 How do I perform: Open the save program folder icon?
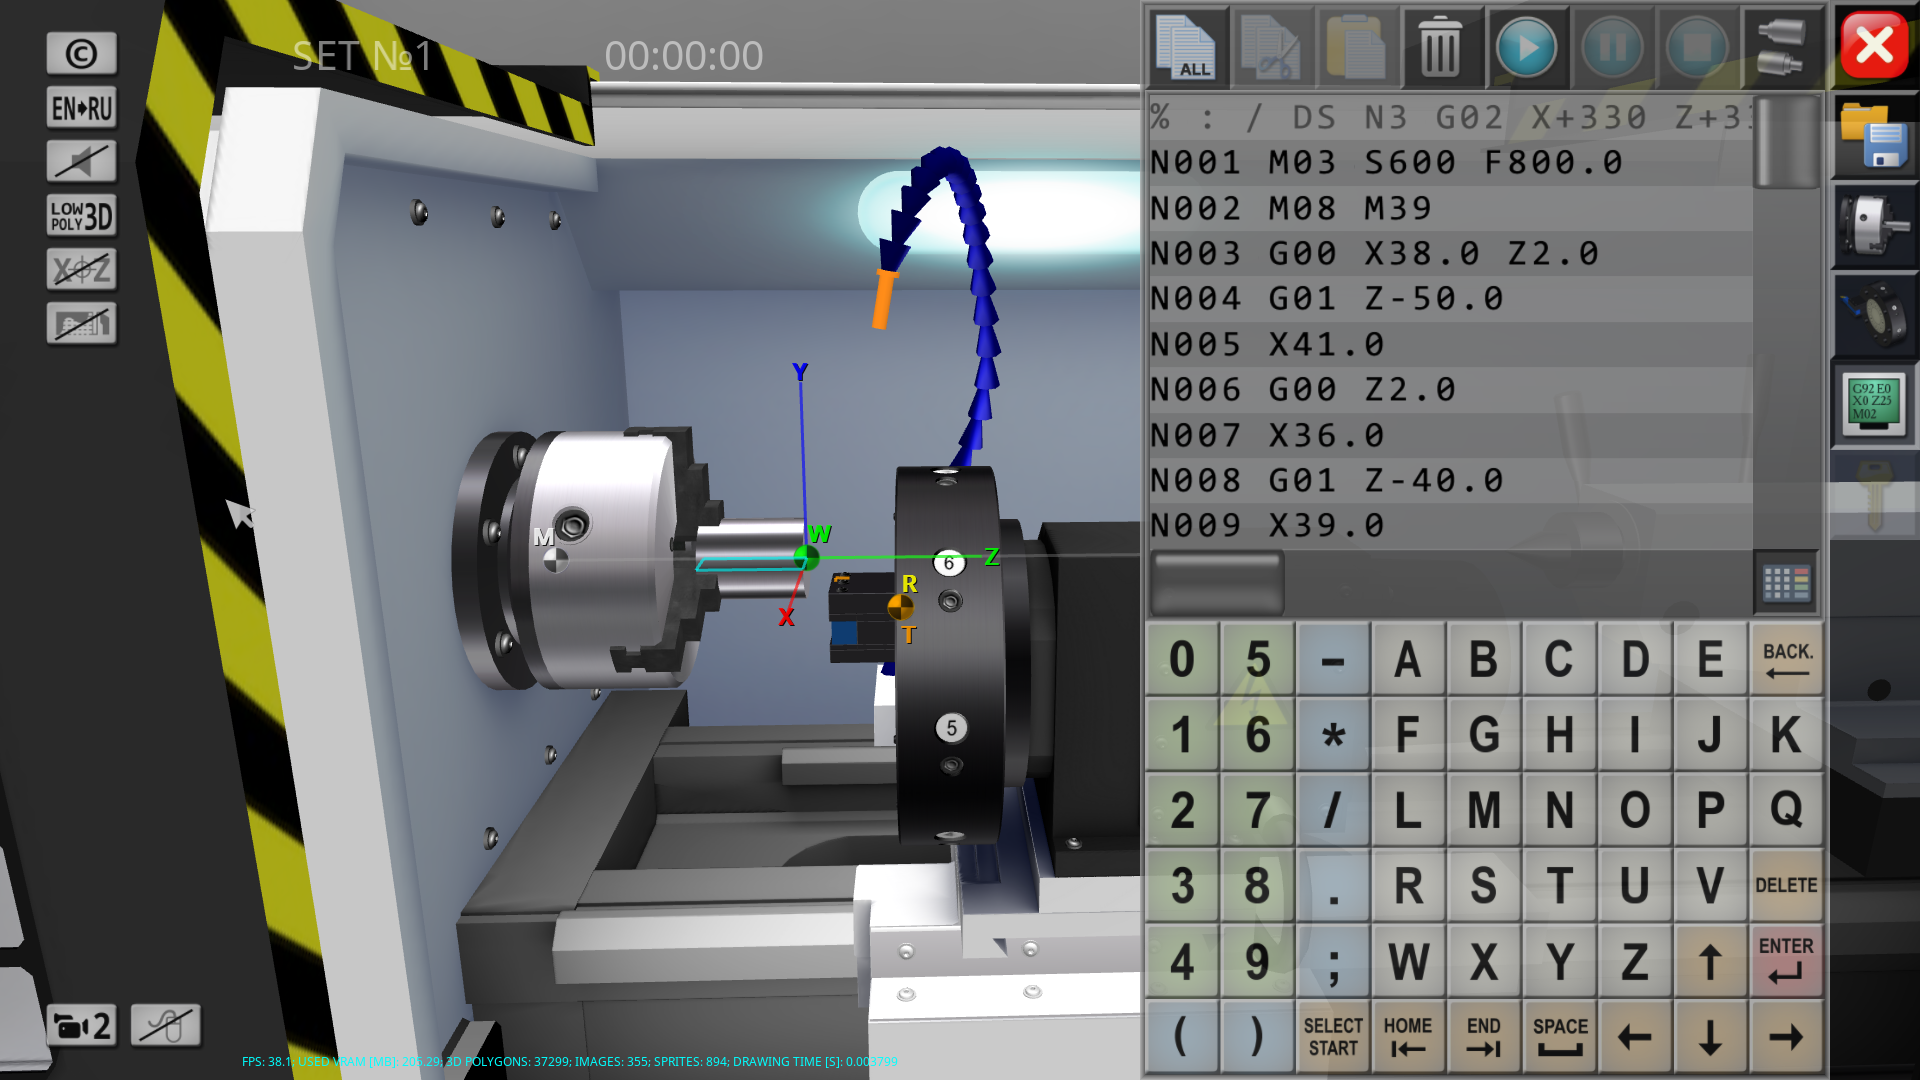pyautogui.click(x=1874, y=136)
